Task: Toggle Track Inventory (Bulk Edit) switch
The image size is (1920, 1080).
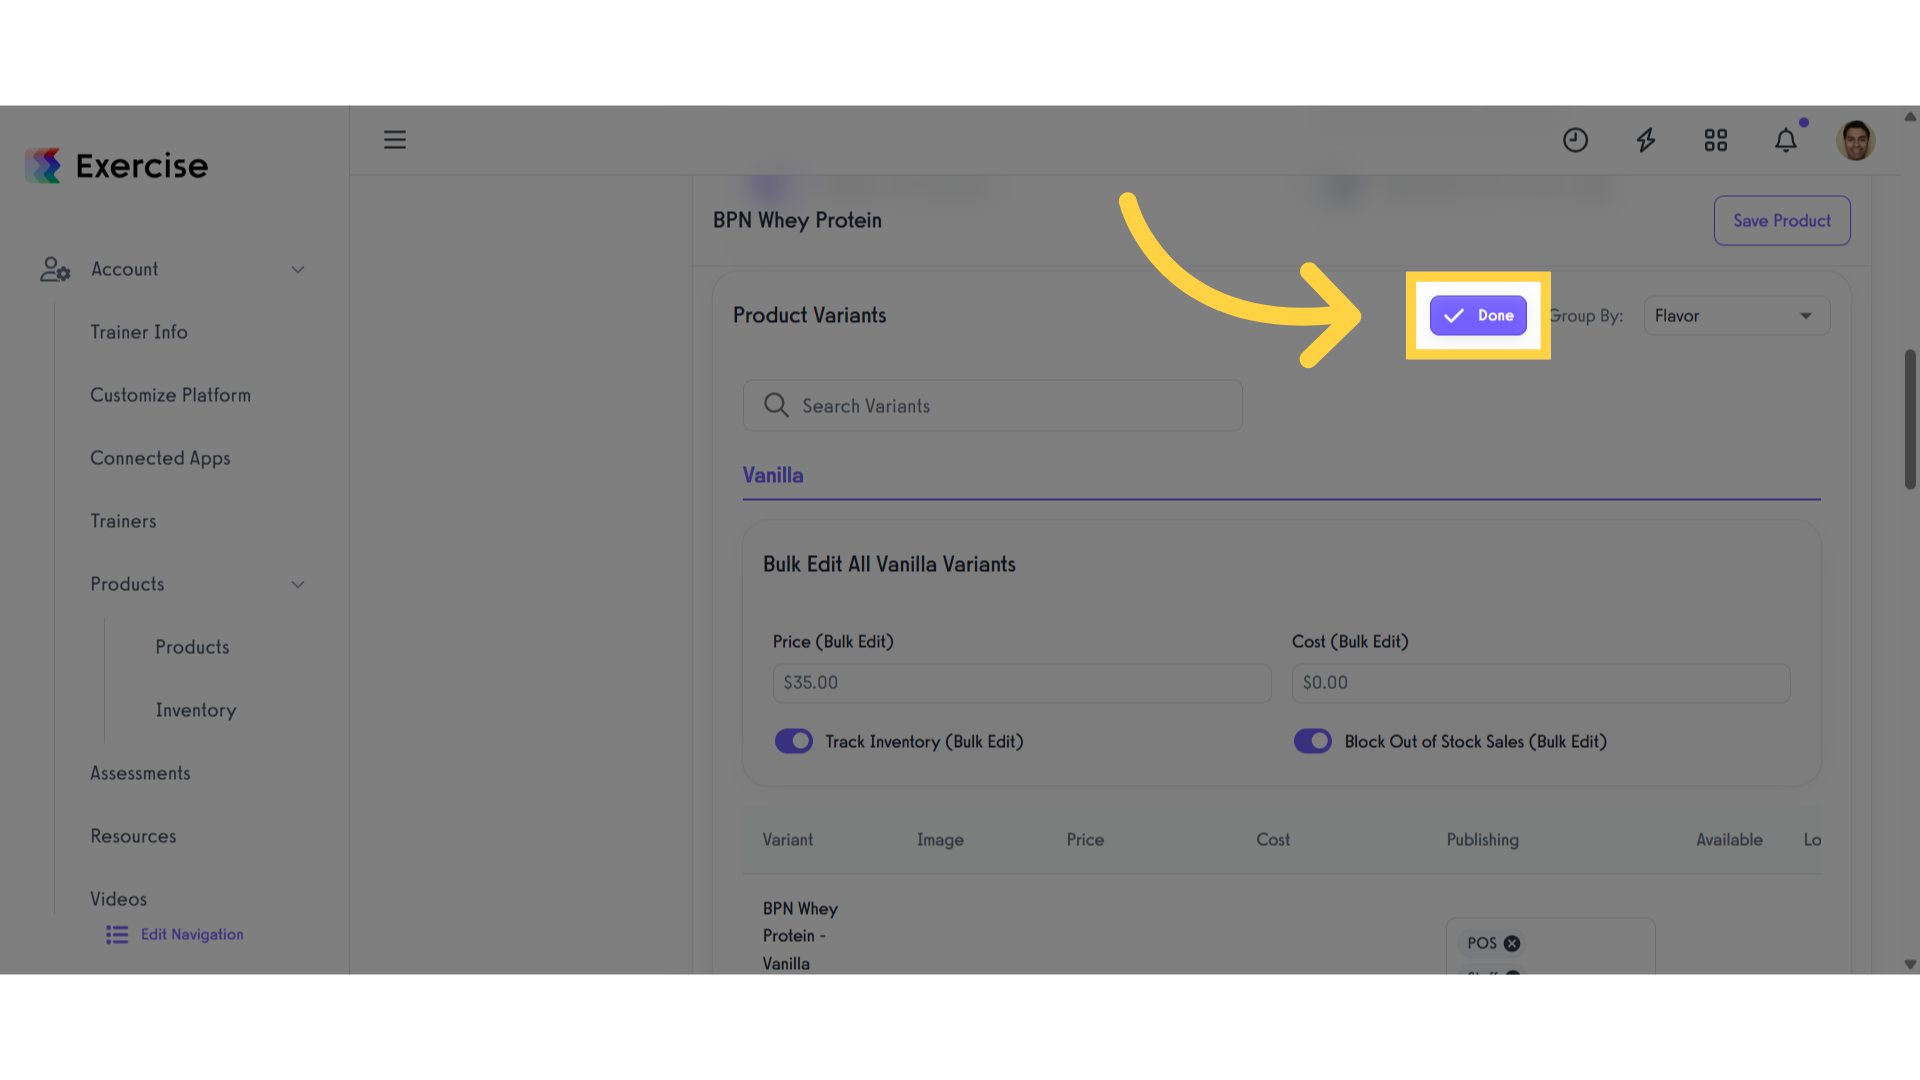Action: 794,741
